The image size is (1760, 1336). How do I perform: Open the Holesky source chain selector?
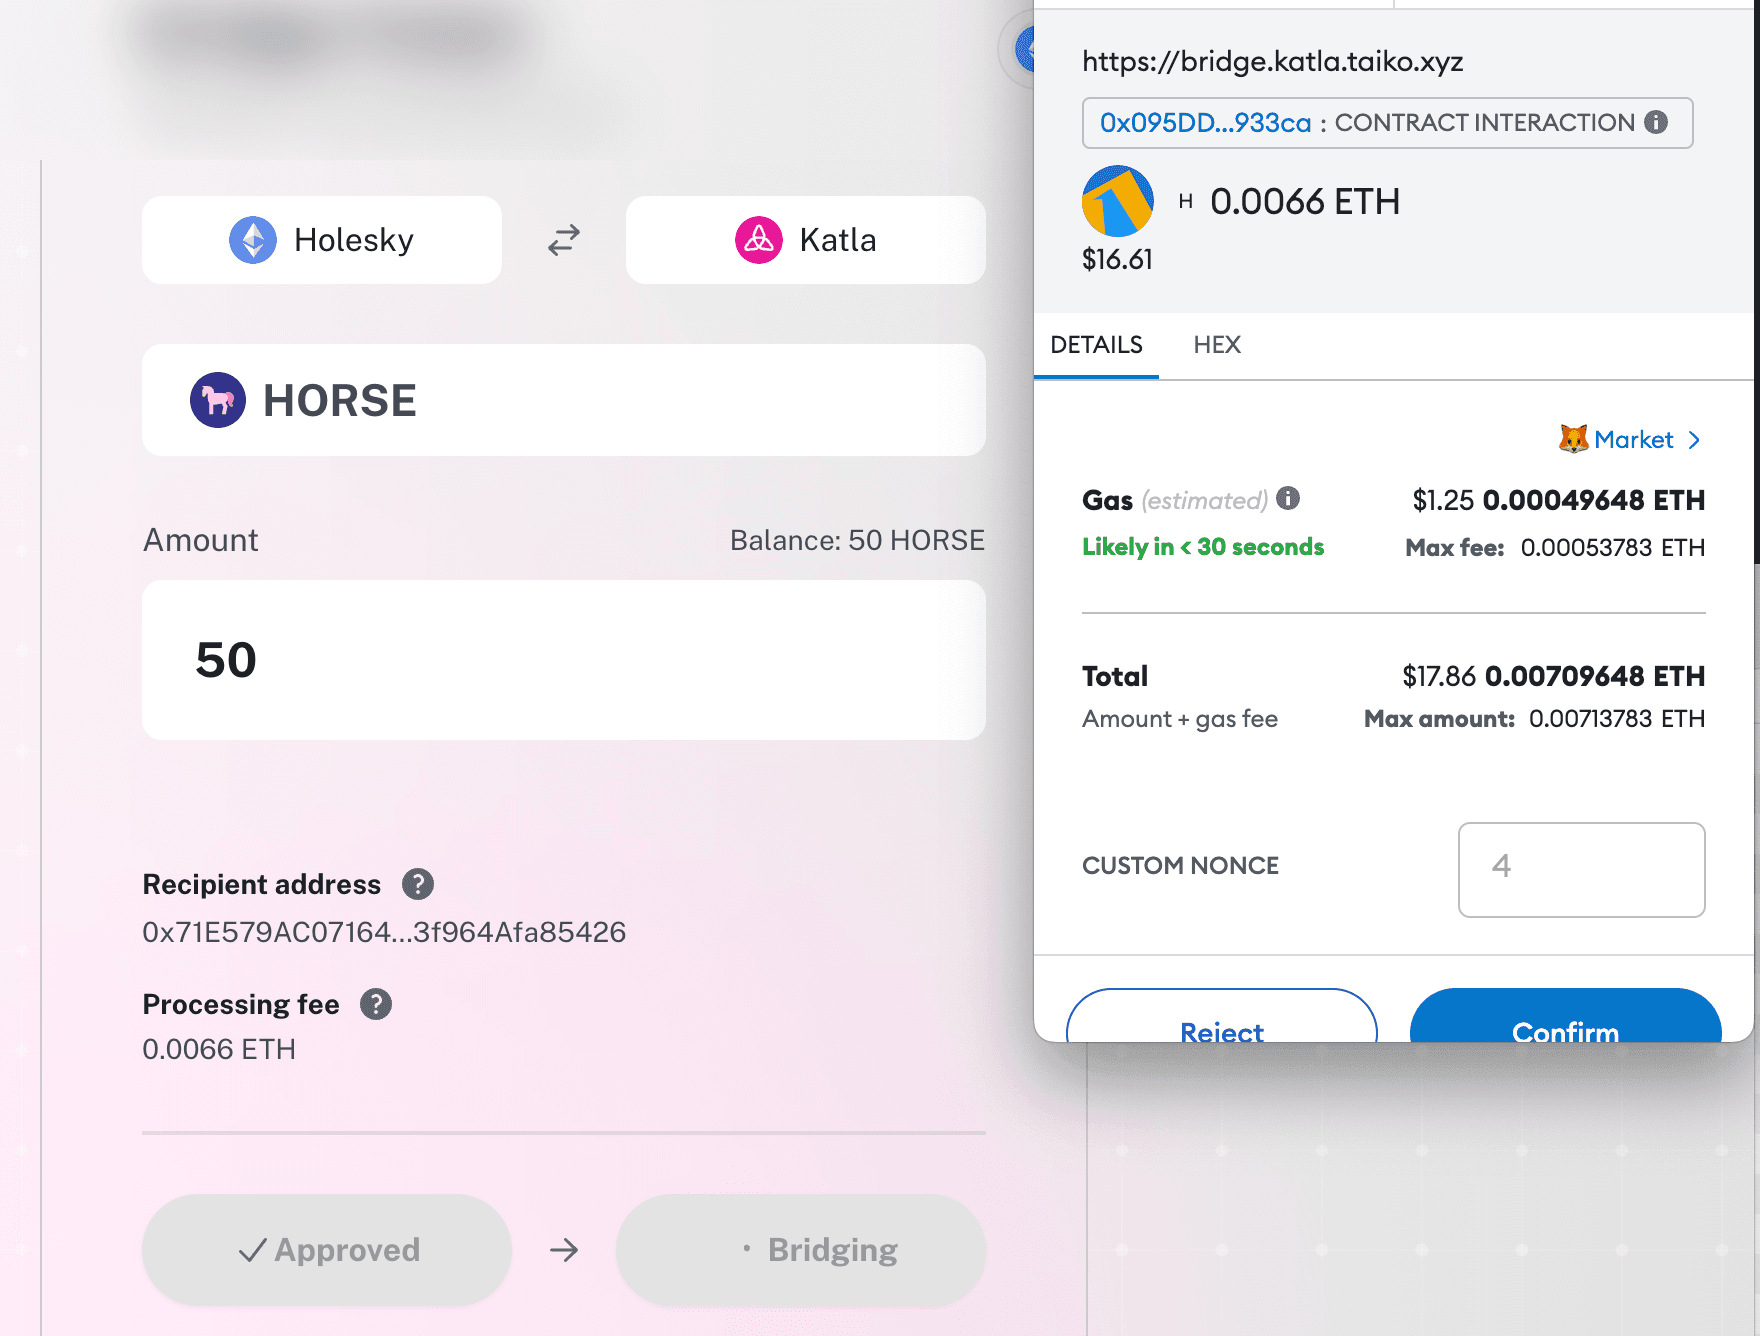point(322,240)
